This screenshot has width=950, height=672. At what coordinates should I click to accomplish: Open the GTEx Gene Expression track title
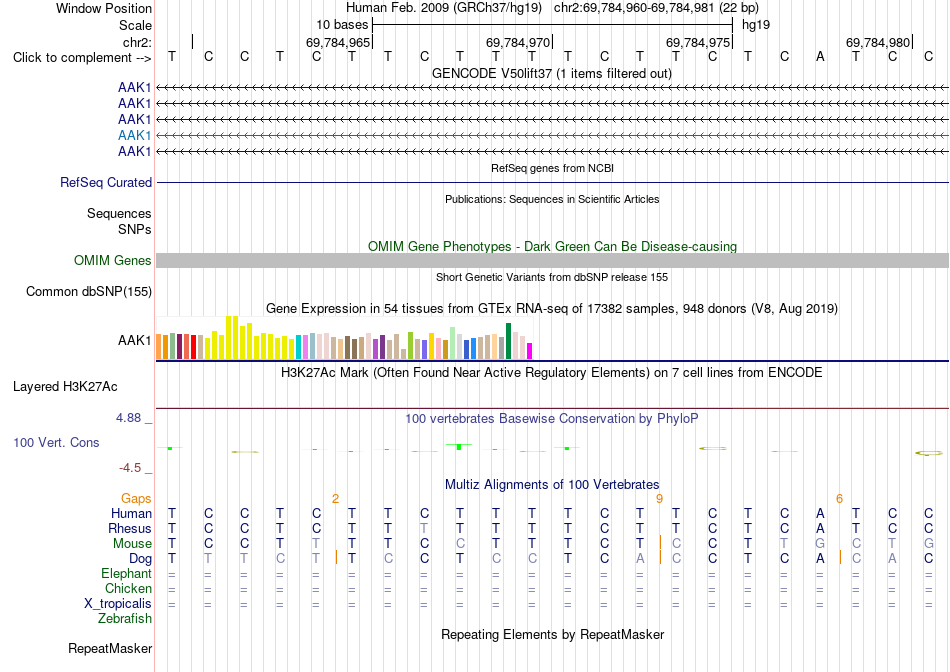tap(552, 308)
